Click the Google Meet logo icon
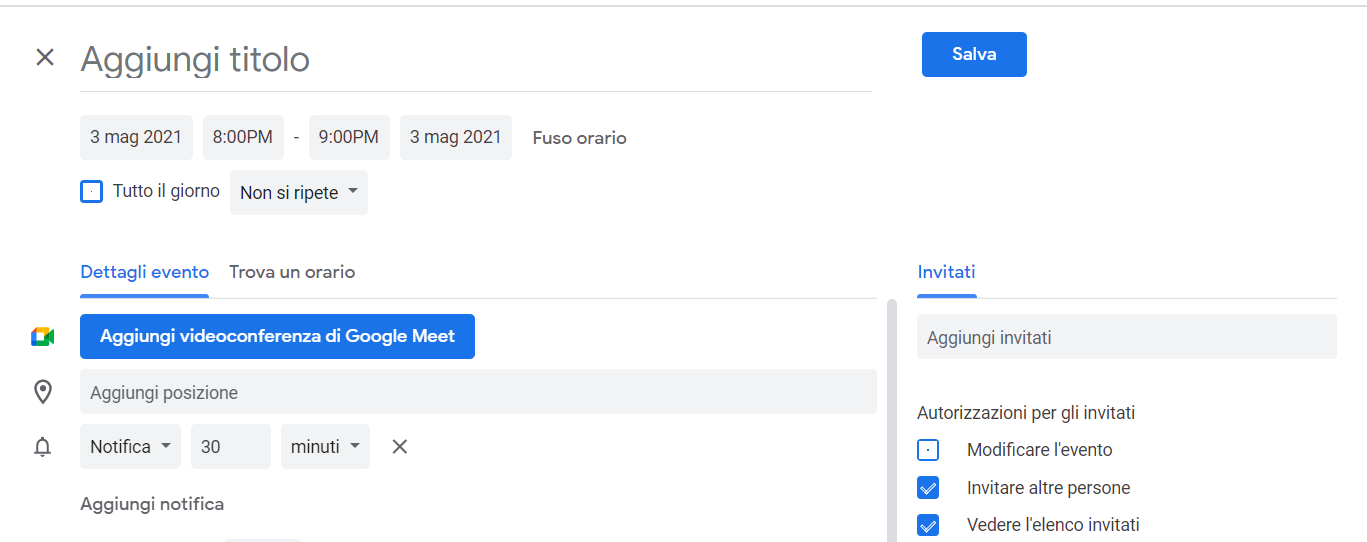 click(x=42, y=337)
